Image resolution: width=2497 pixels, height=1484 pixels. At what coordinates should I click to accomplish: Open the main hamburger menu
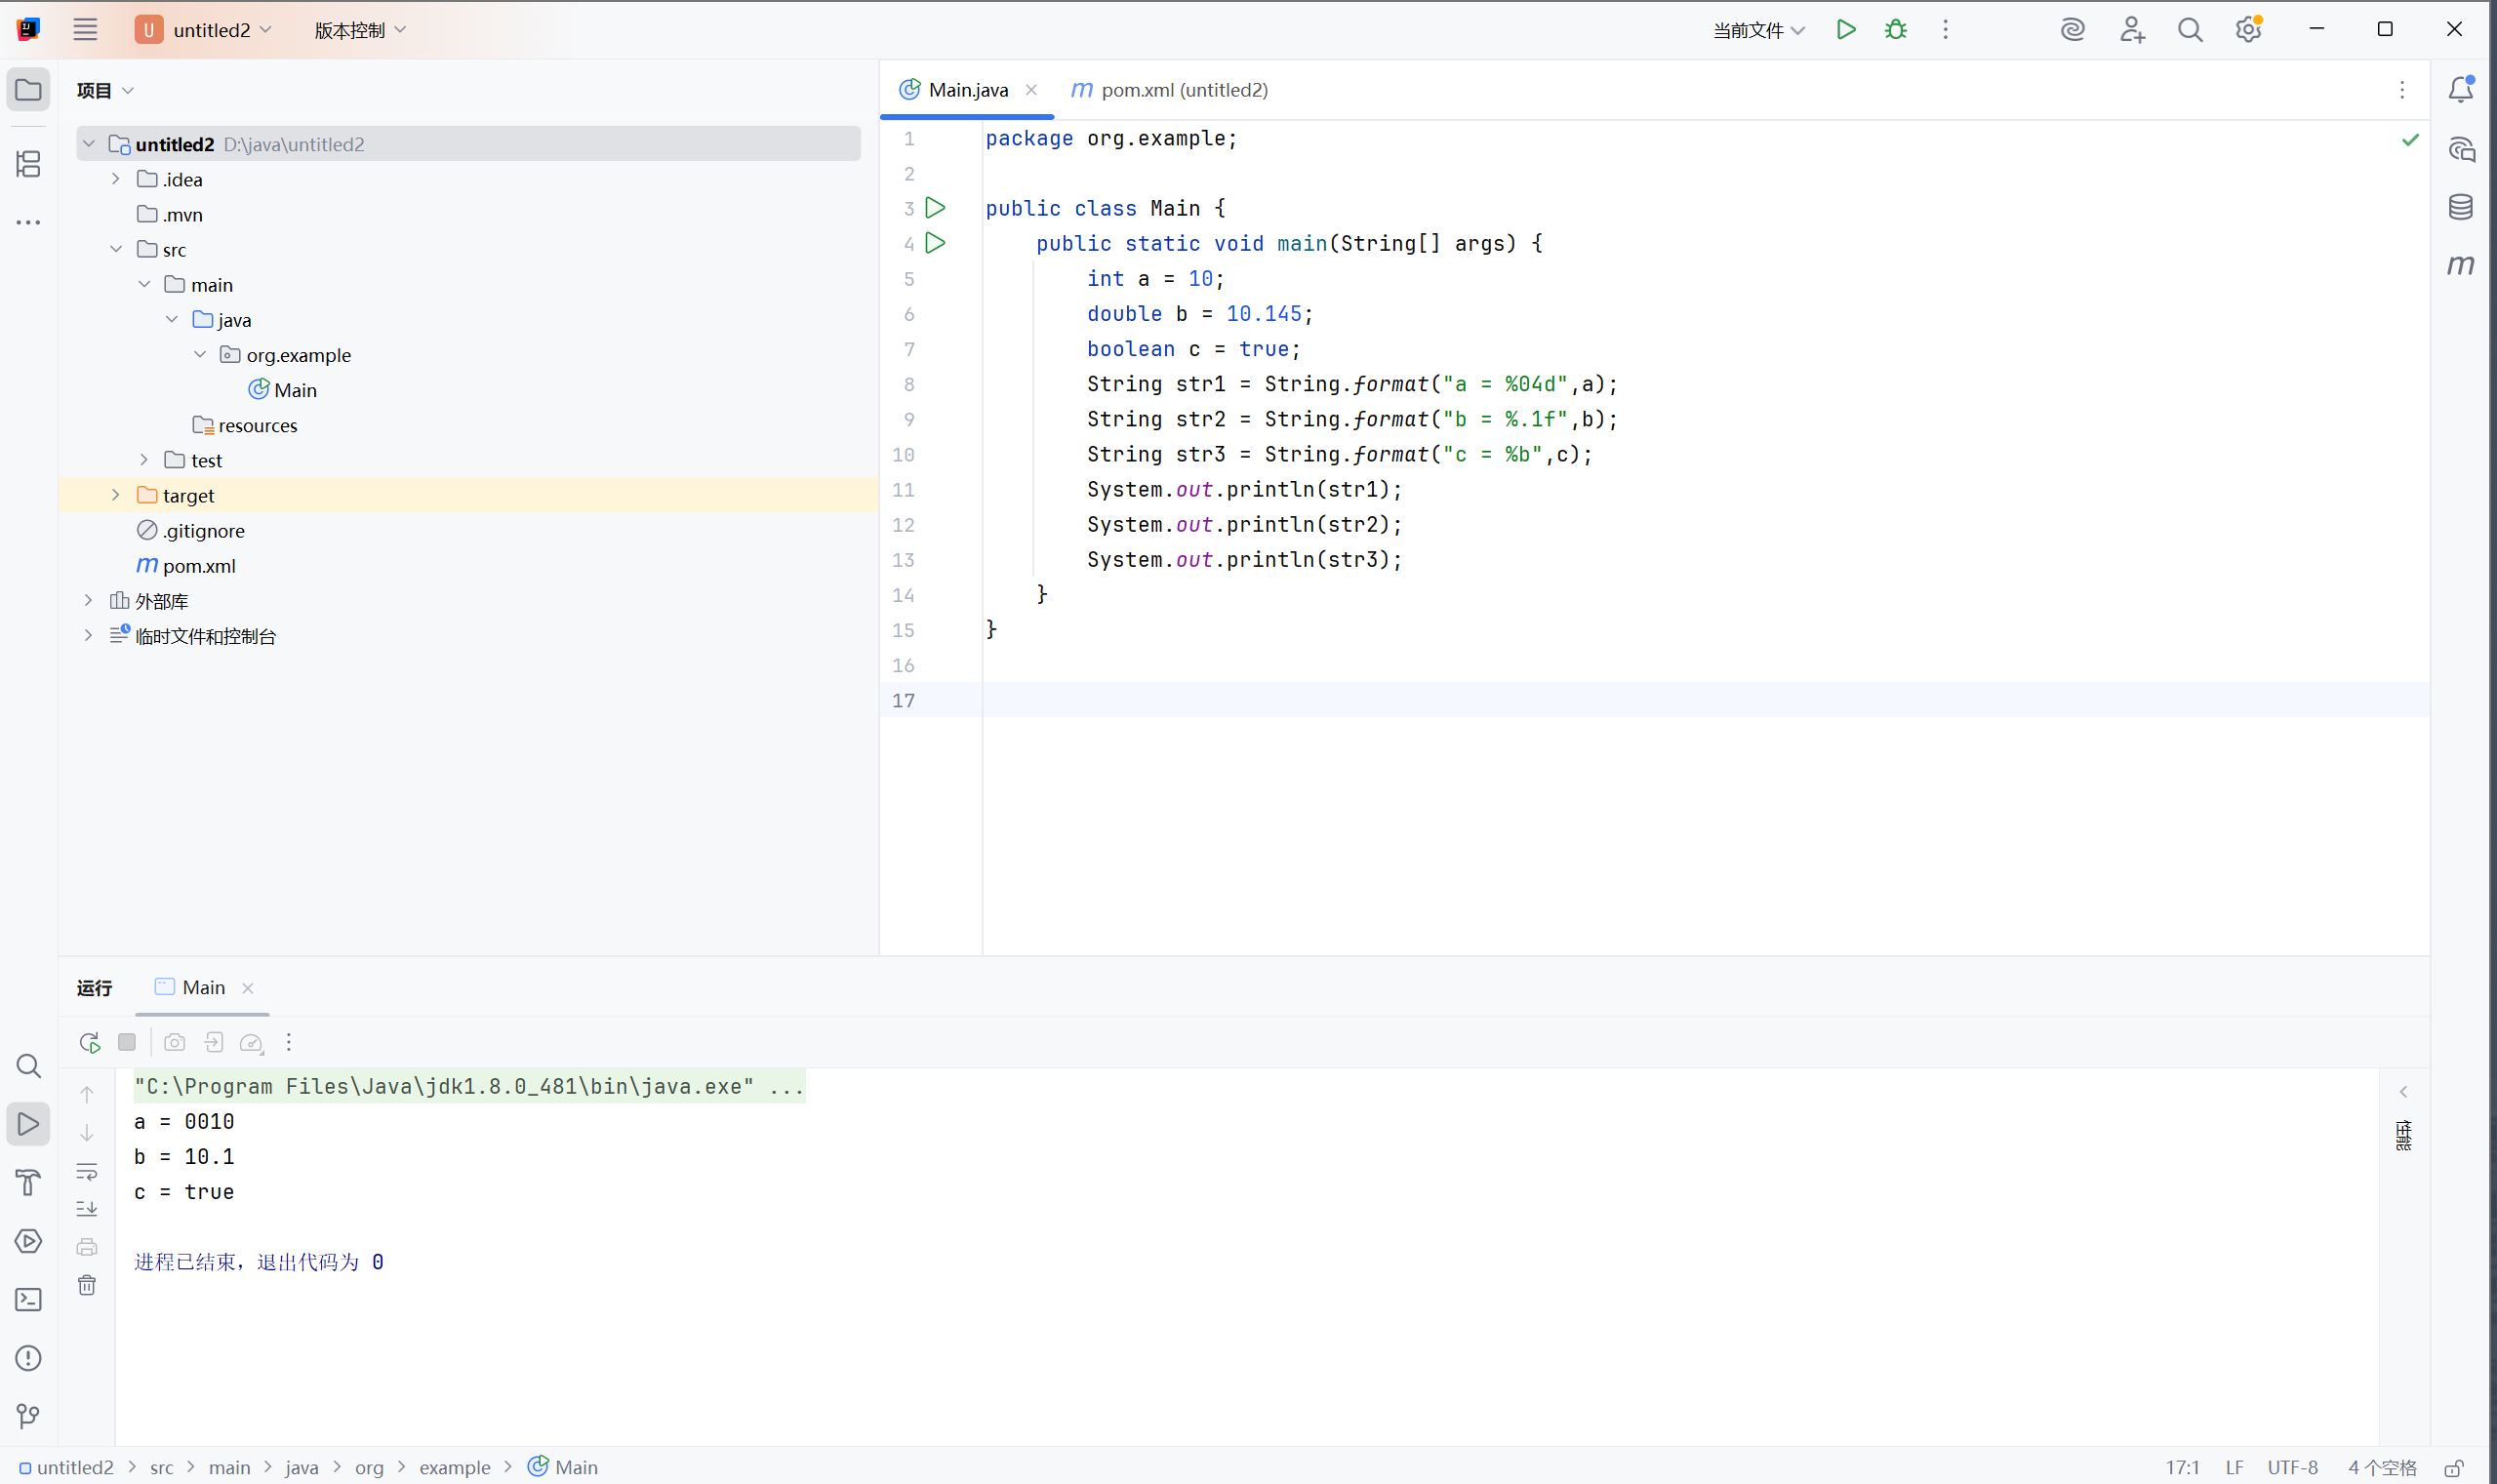(x=85, y=30)
